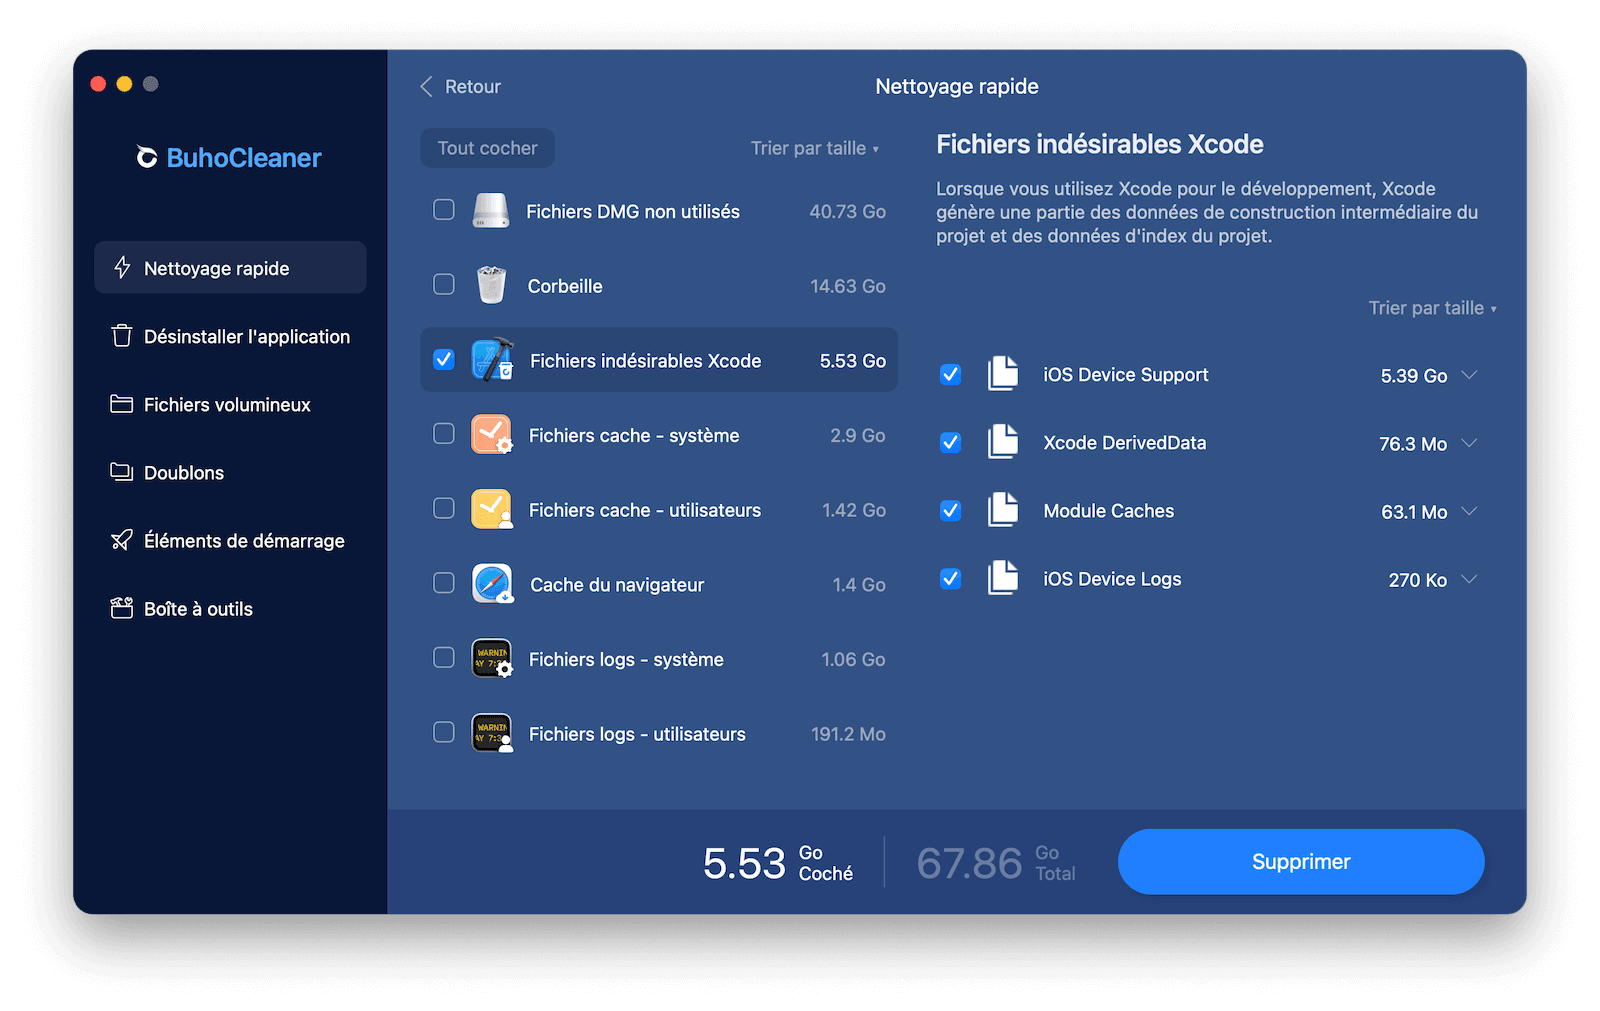Select the Nettoyage rapide sidebar icon
This screenshot has width=1600, height=1011.
coord(121,267)
